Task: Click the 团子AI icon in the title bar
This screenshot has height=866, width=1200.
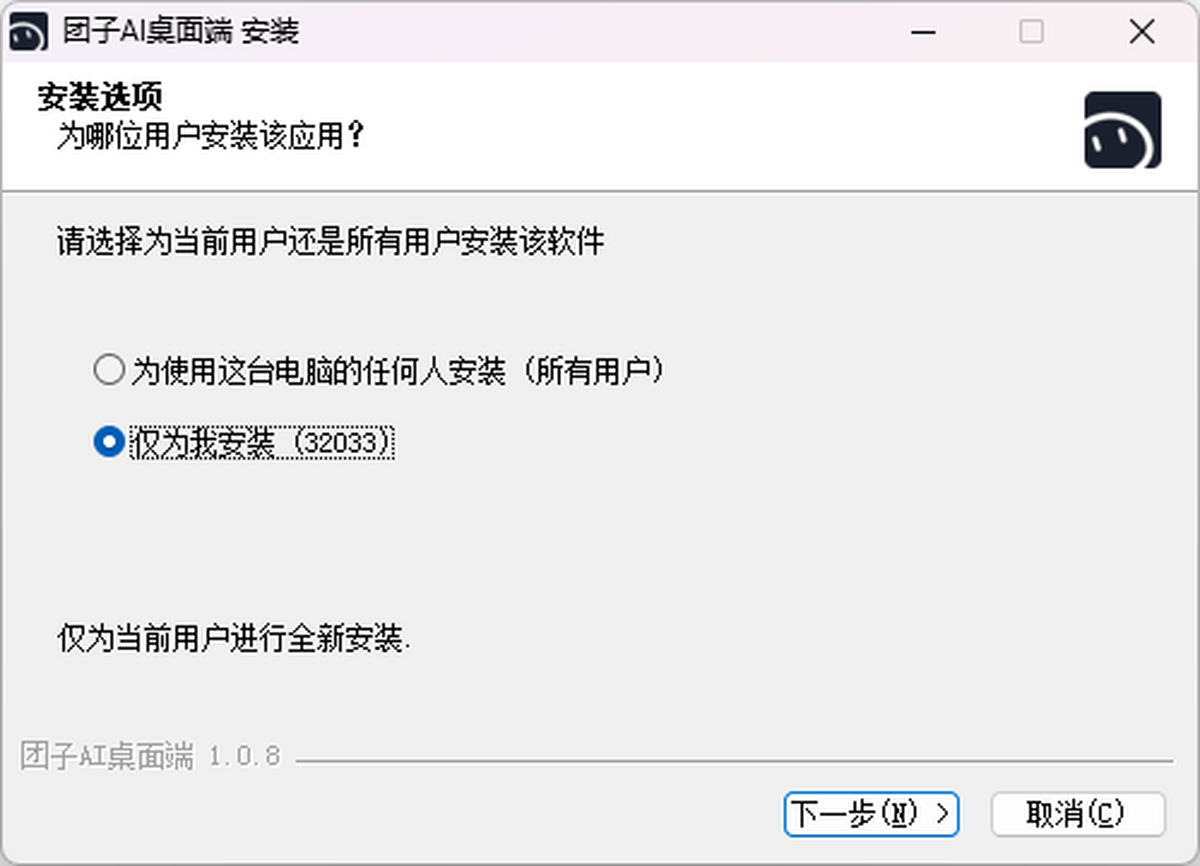Action: [x=29, y=33]
